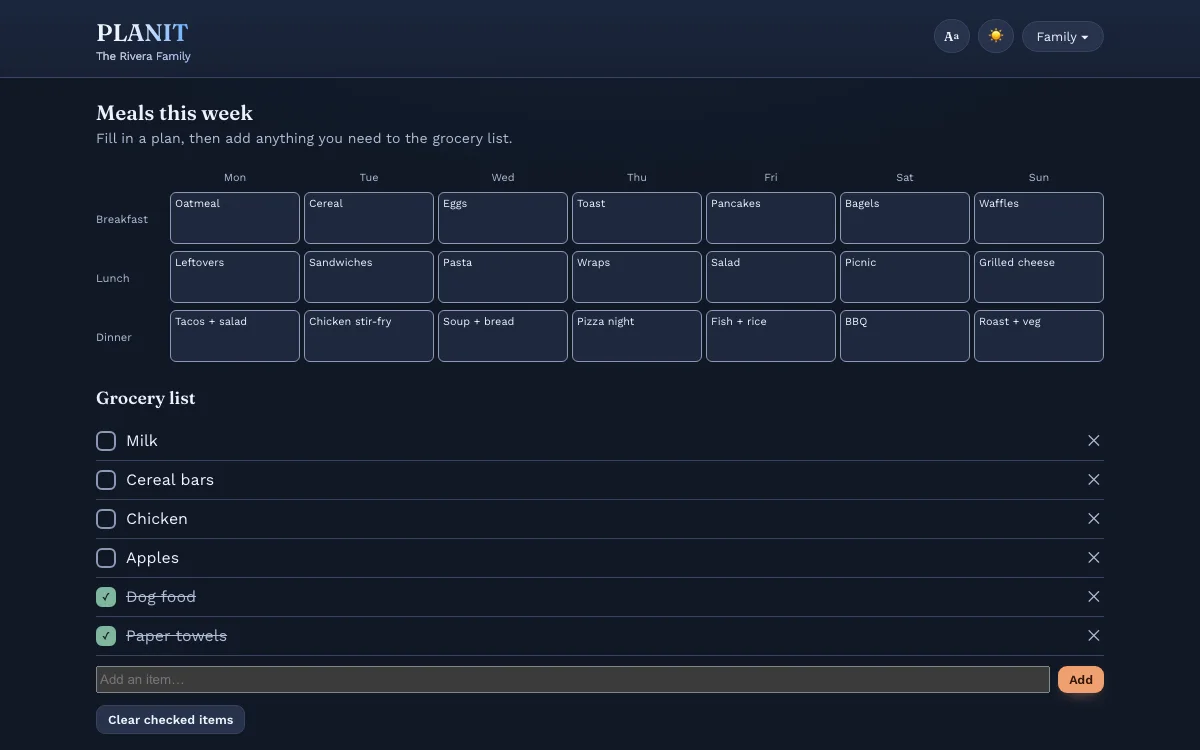This screenshot has width=1200, height=750.
Task: Edit Tuesday lunch Sandwiches cell
Action: click(x=369, y=277)
